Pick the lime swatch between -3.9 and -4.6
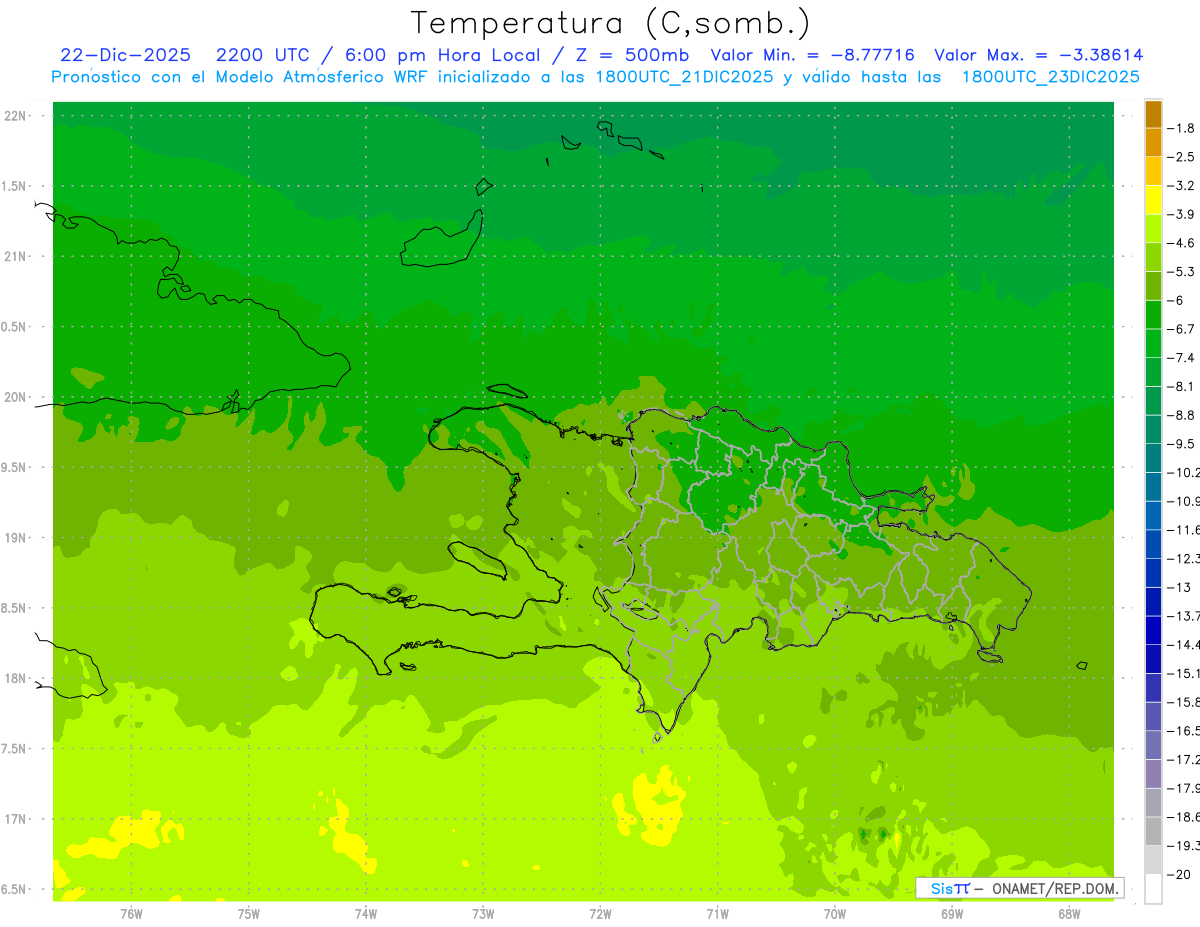1200x927 pixels. (x=1153, y=229)
